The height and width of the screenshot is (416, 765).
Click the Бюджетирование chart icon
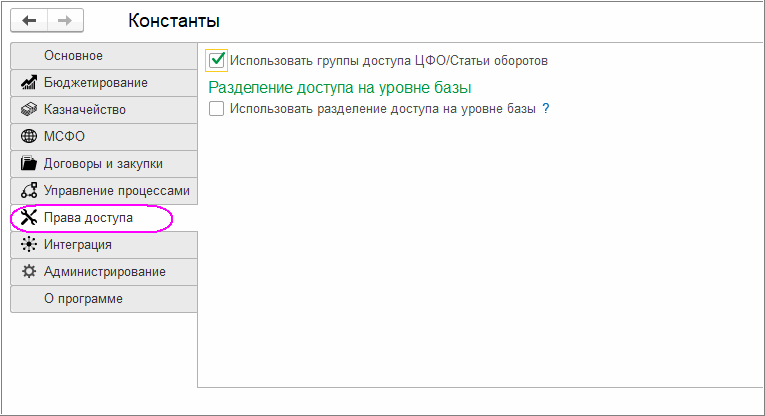coord(28,83)
